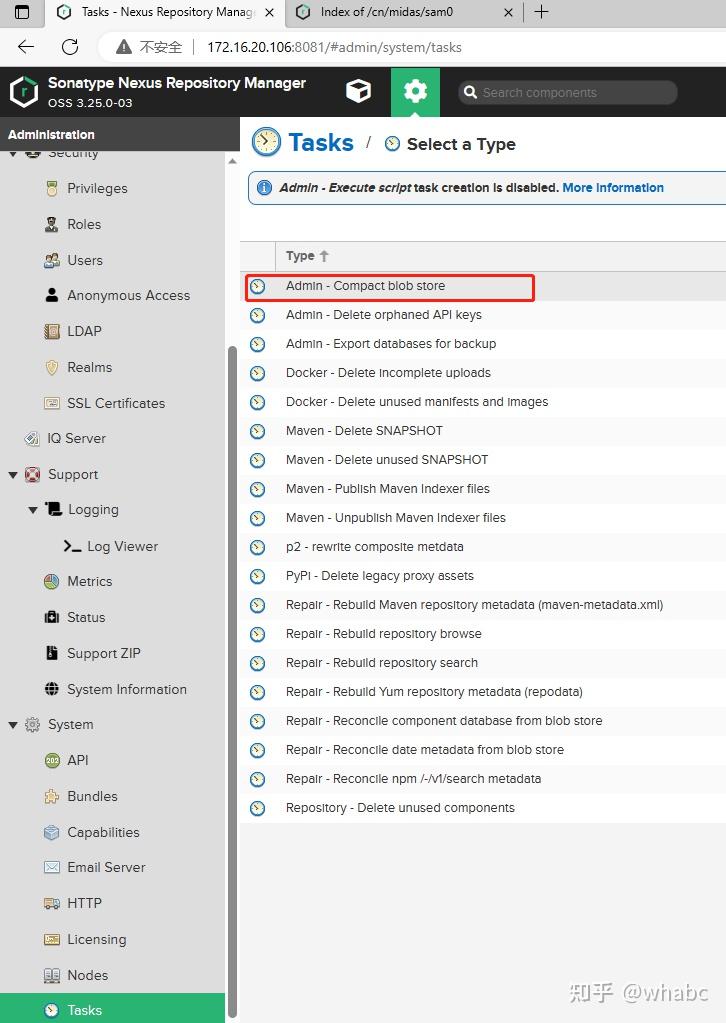
Task: Open Anonymous Access settings
Action: click(129, 296)
